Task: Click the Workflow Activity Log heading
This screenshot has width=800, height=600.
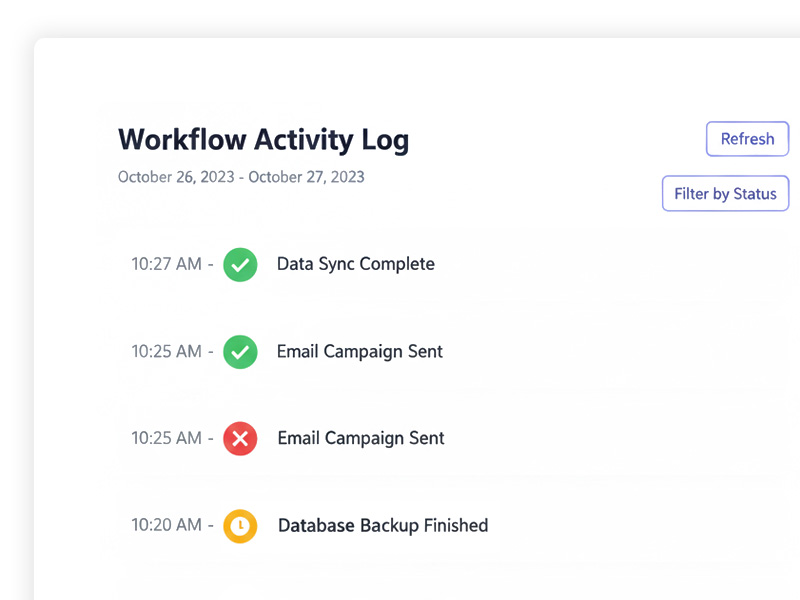Action: click(263, 140)
